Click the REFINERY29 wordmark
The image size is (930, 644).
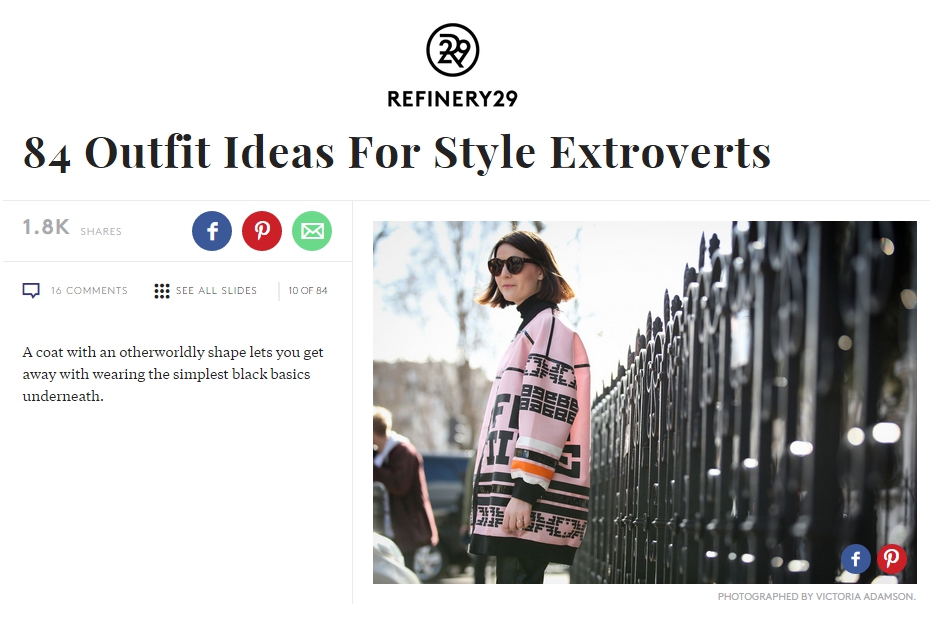453,98
